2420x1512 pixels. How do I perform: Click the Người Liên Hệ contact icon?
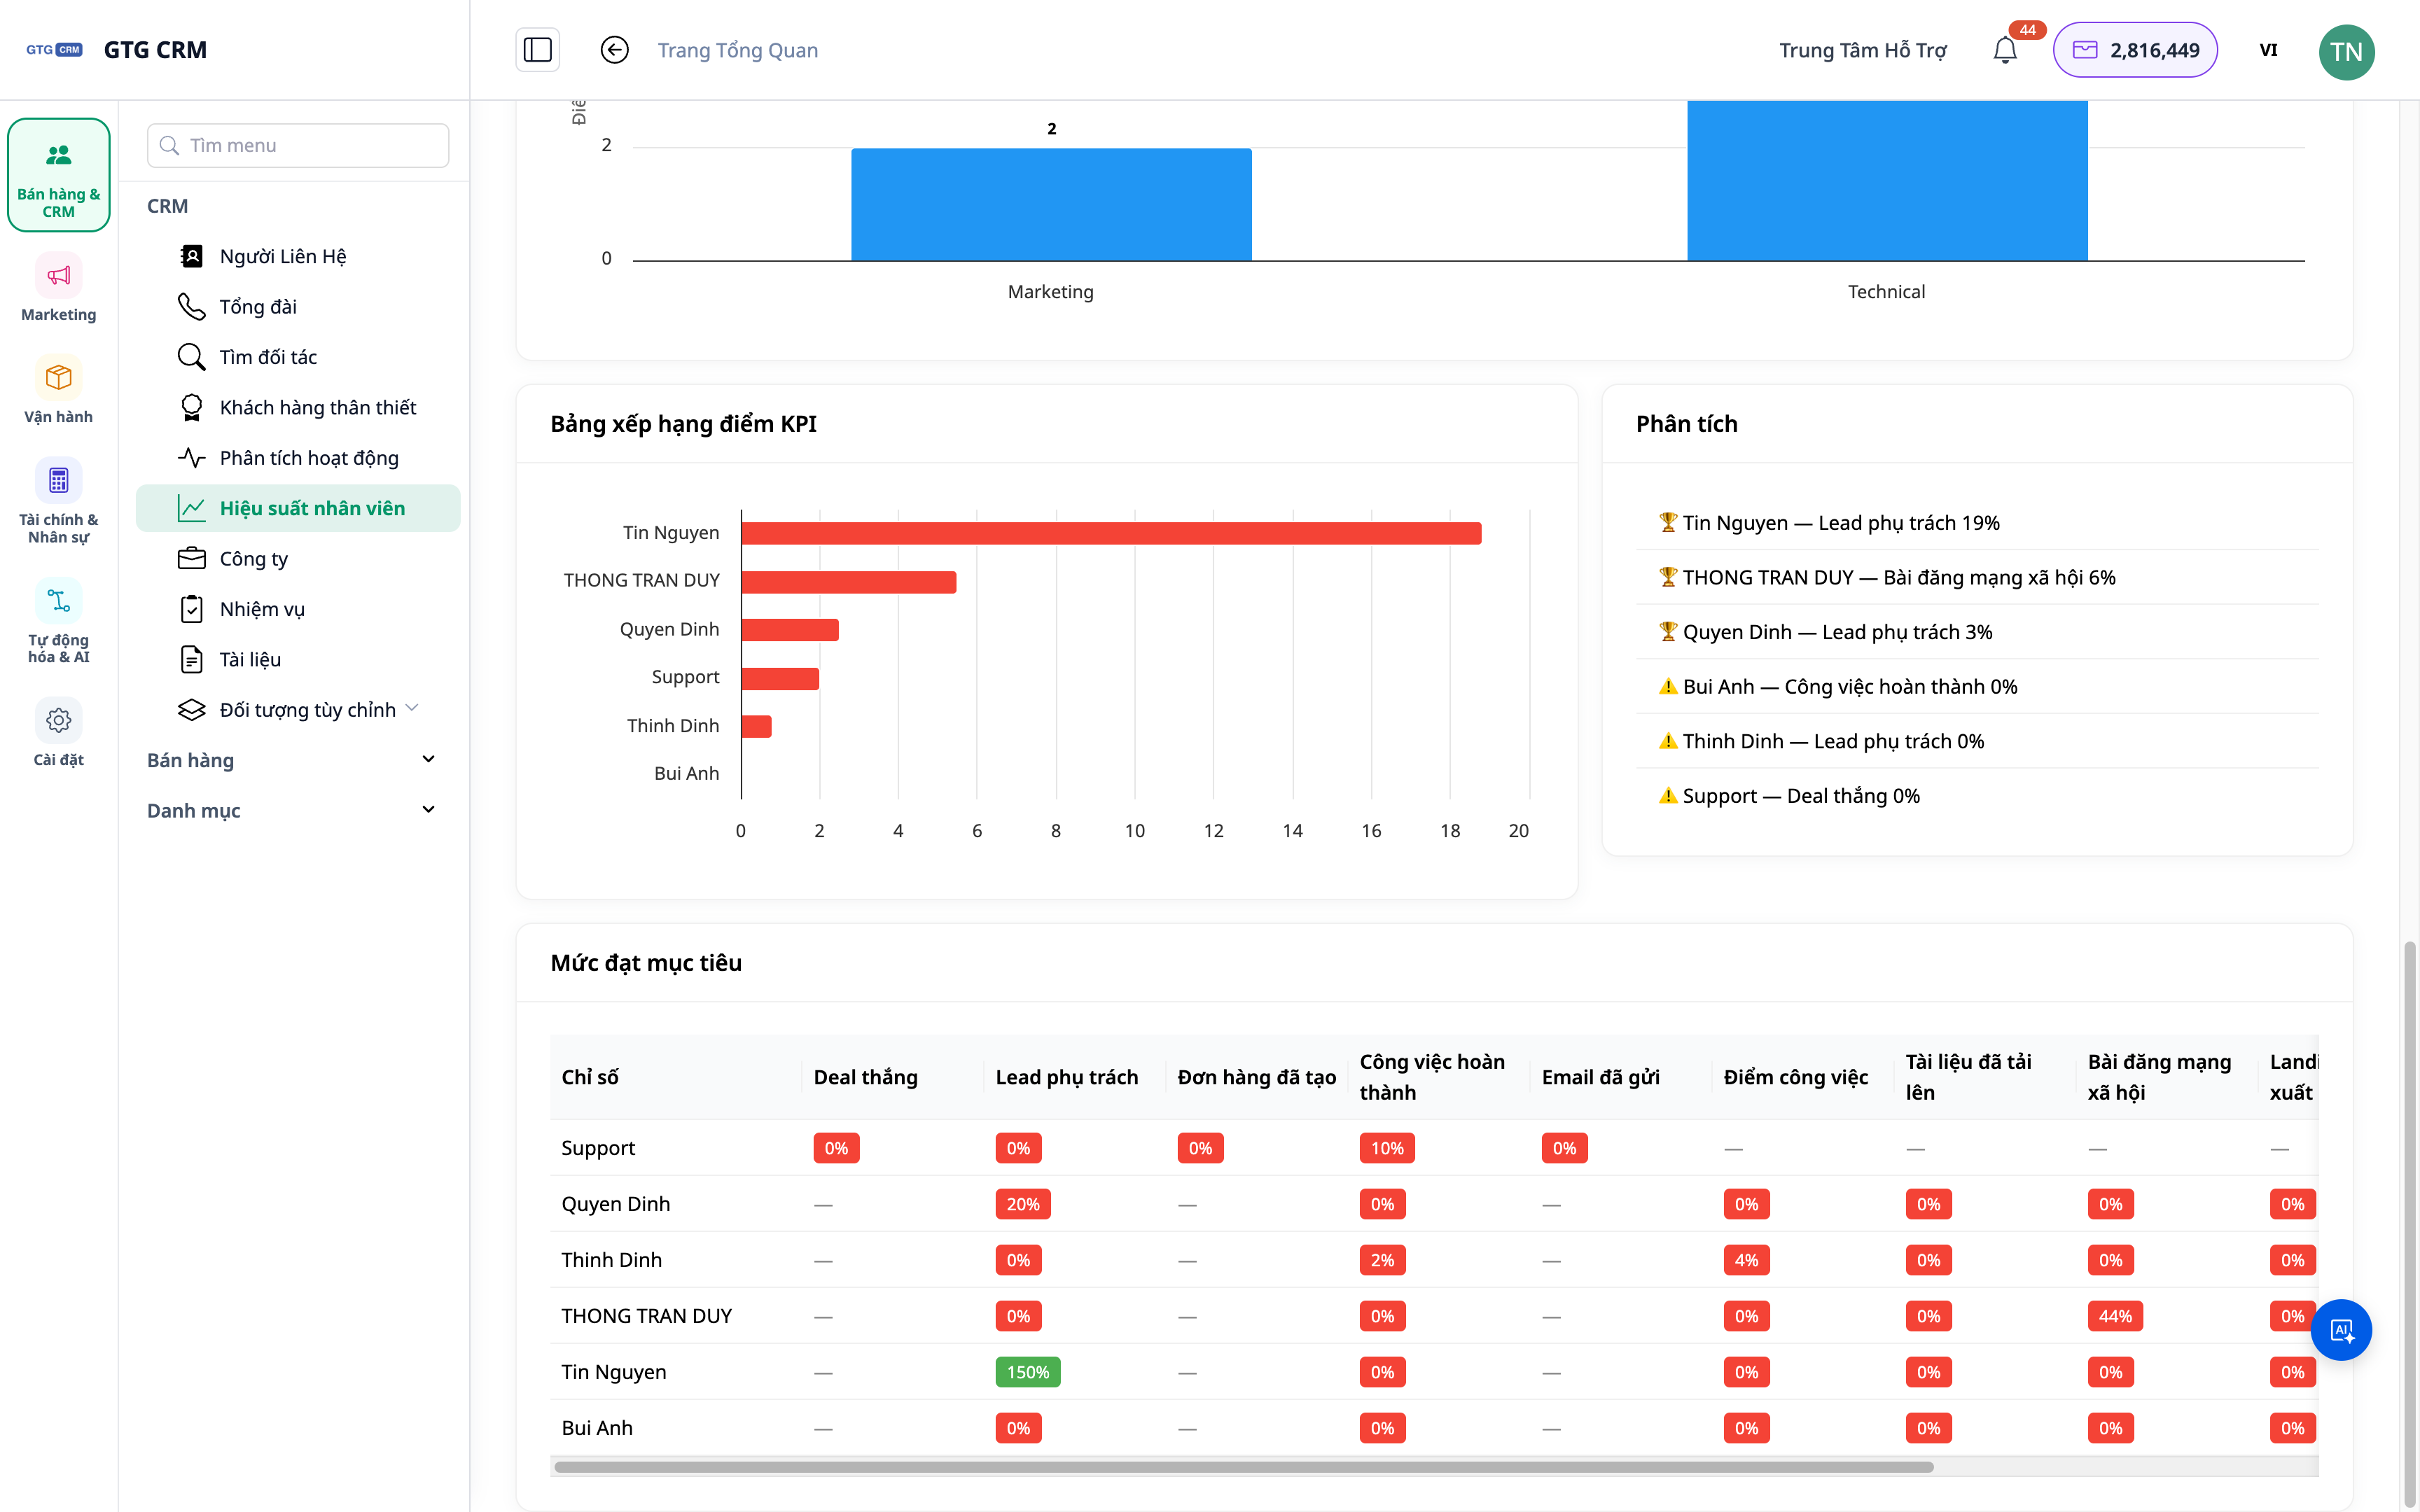(x=191, y=256)
